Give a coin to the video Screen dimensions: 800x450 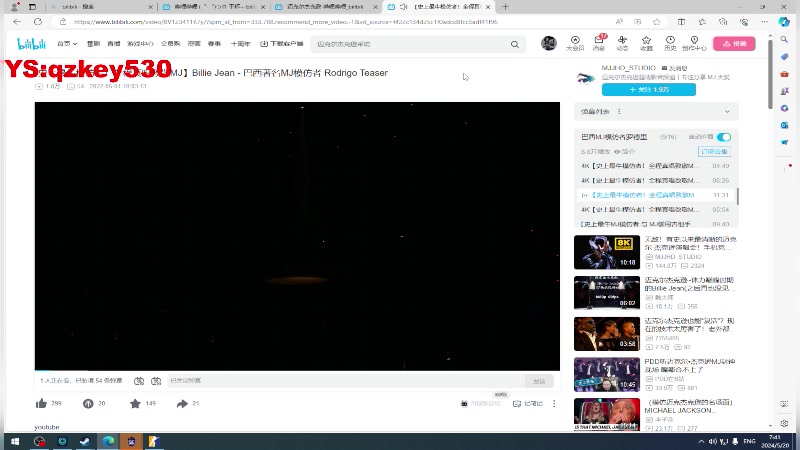(x=88, y=404)
